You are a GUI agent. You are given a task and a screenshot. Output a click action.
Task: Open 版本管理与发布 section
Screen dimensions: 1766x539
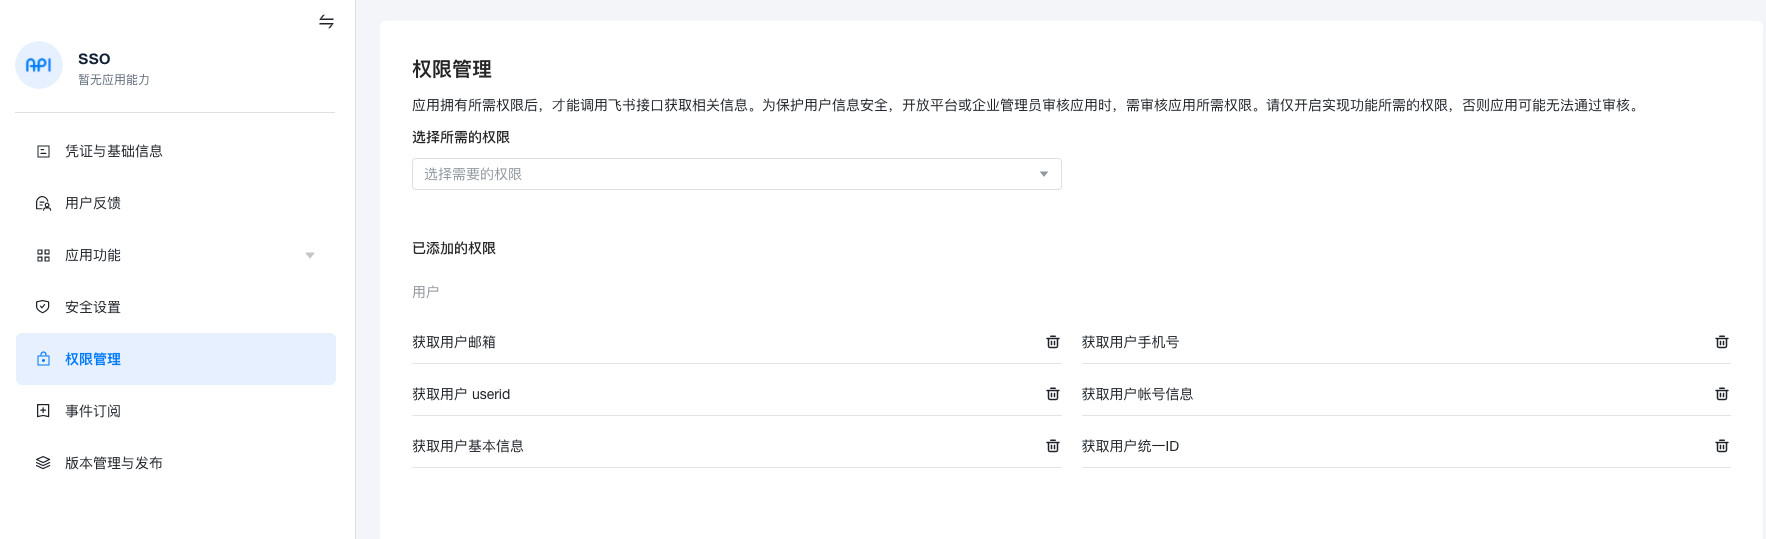113,463
